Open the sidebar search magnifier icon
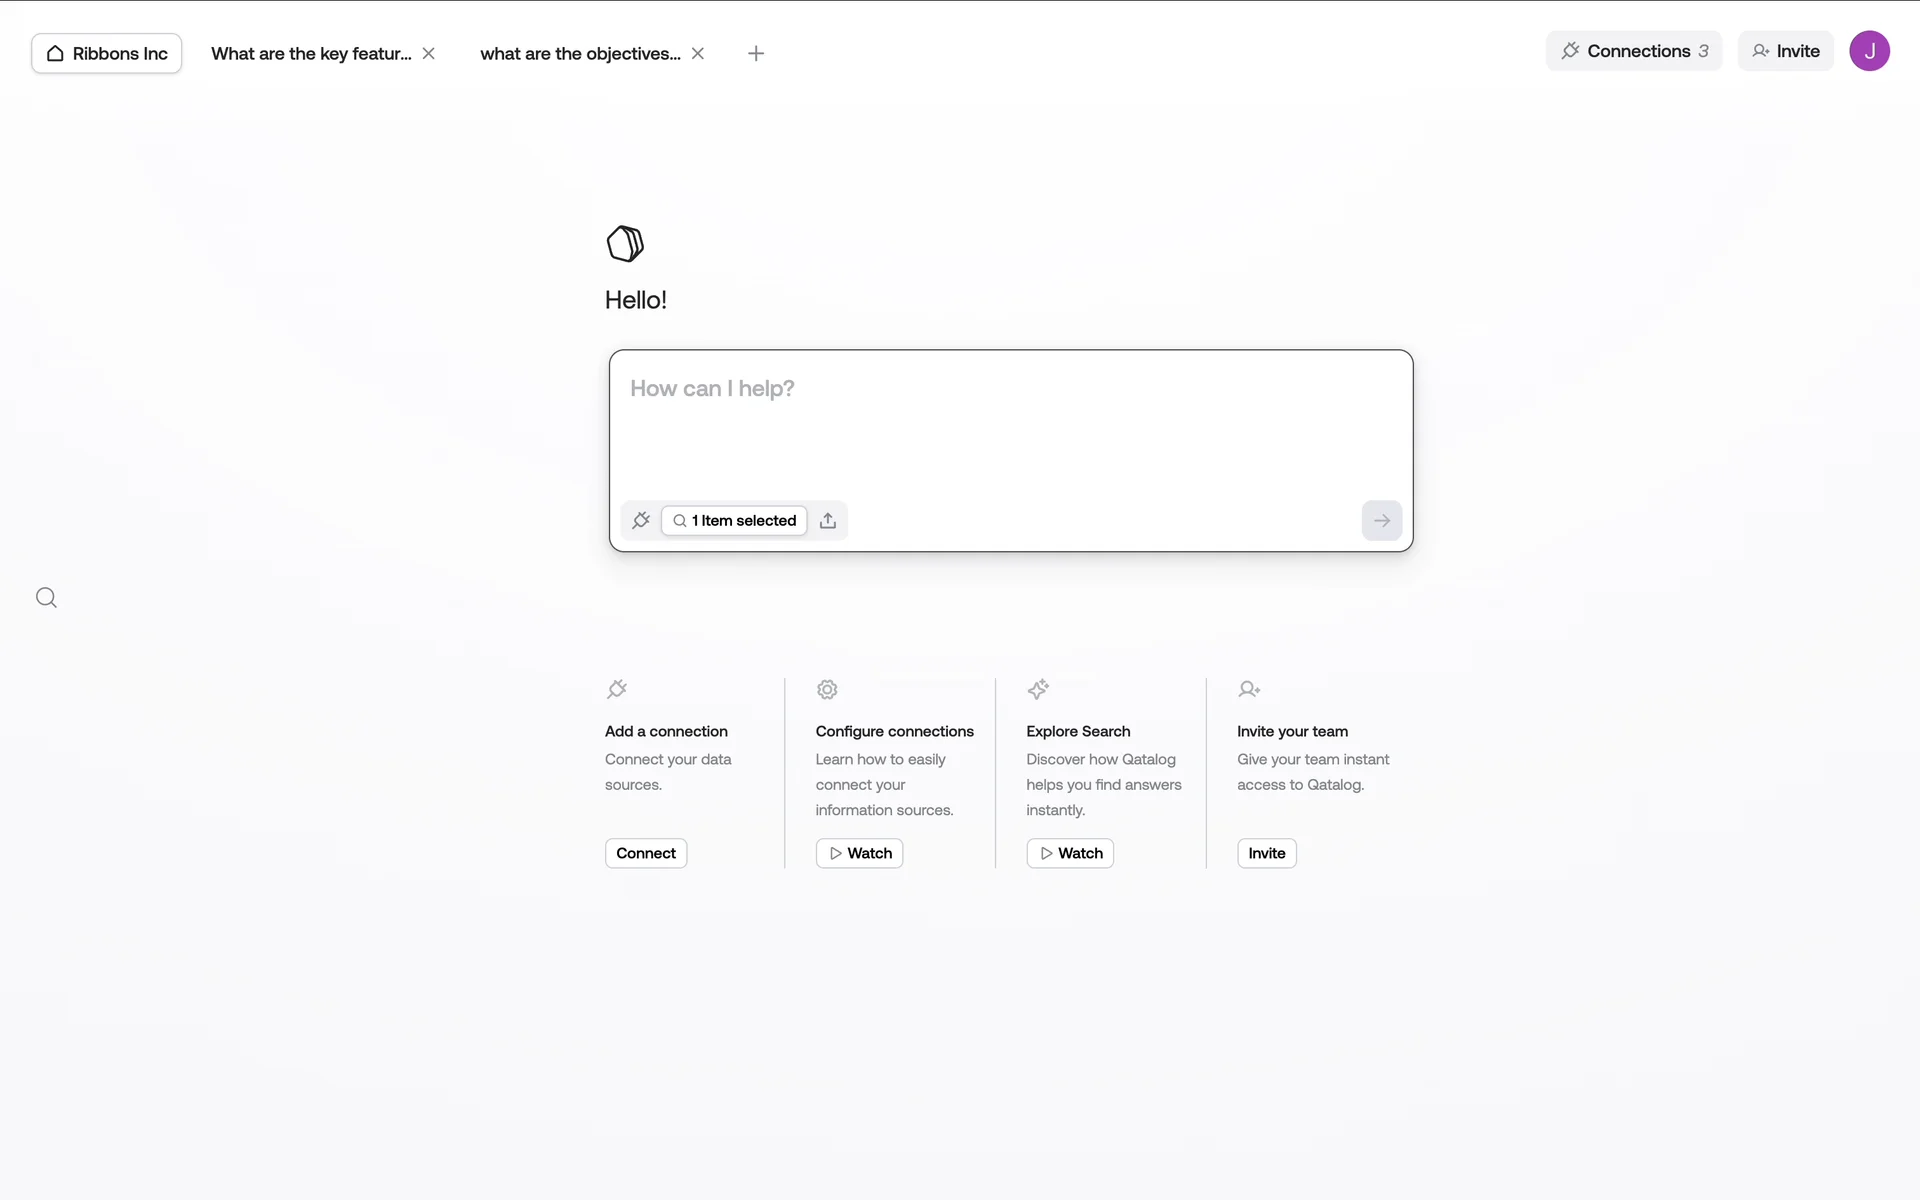The width and height of the screenshot is (1920, 1200). (x=46, y=598)
